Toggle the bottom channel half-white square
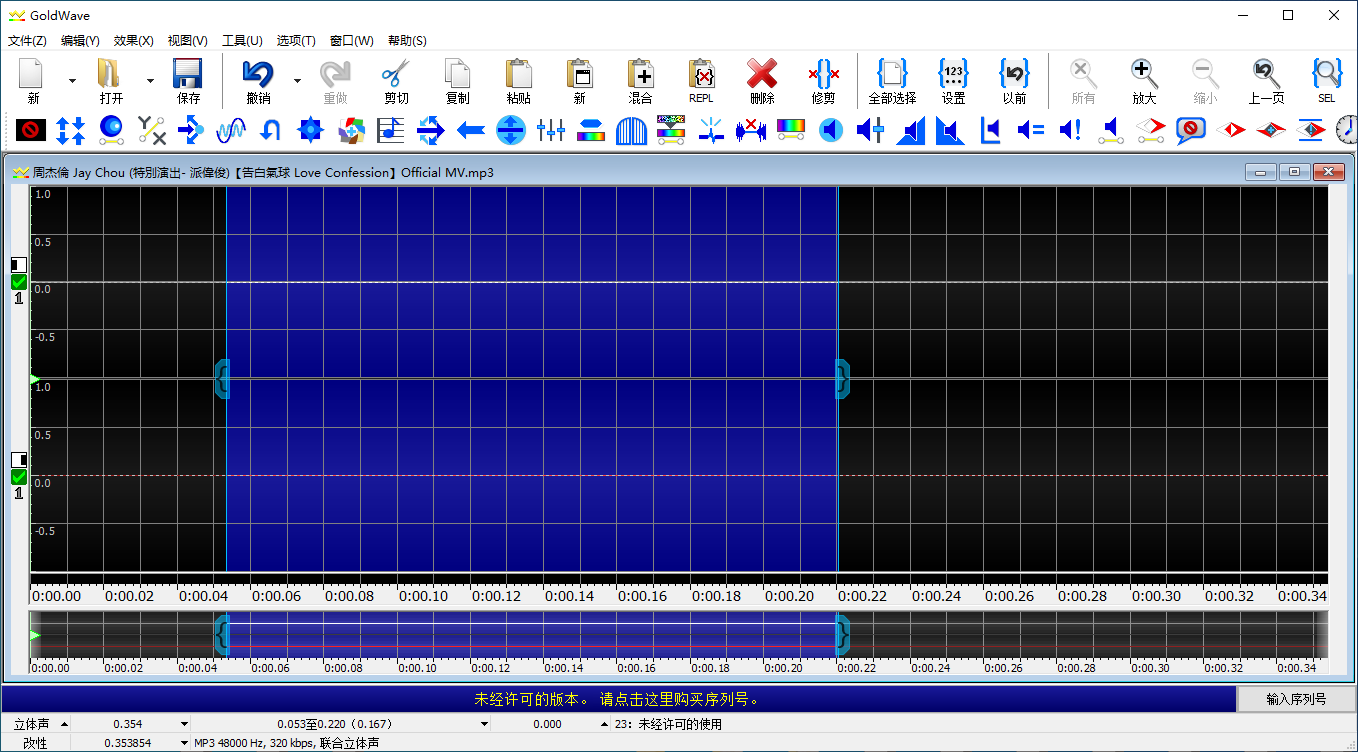Viewport: 1358px width, 752px height. [x=19, y=460]
